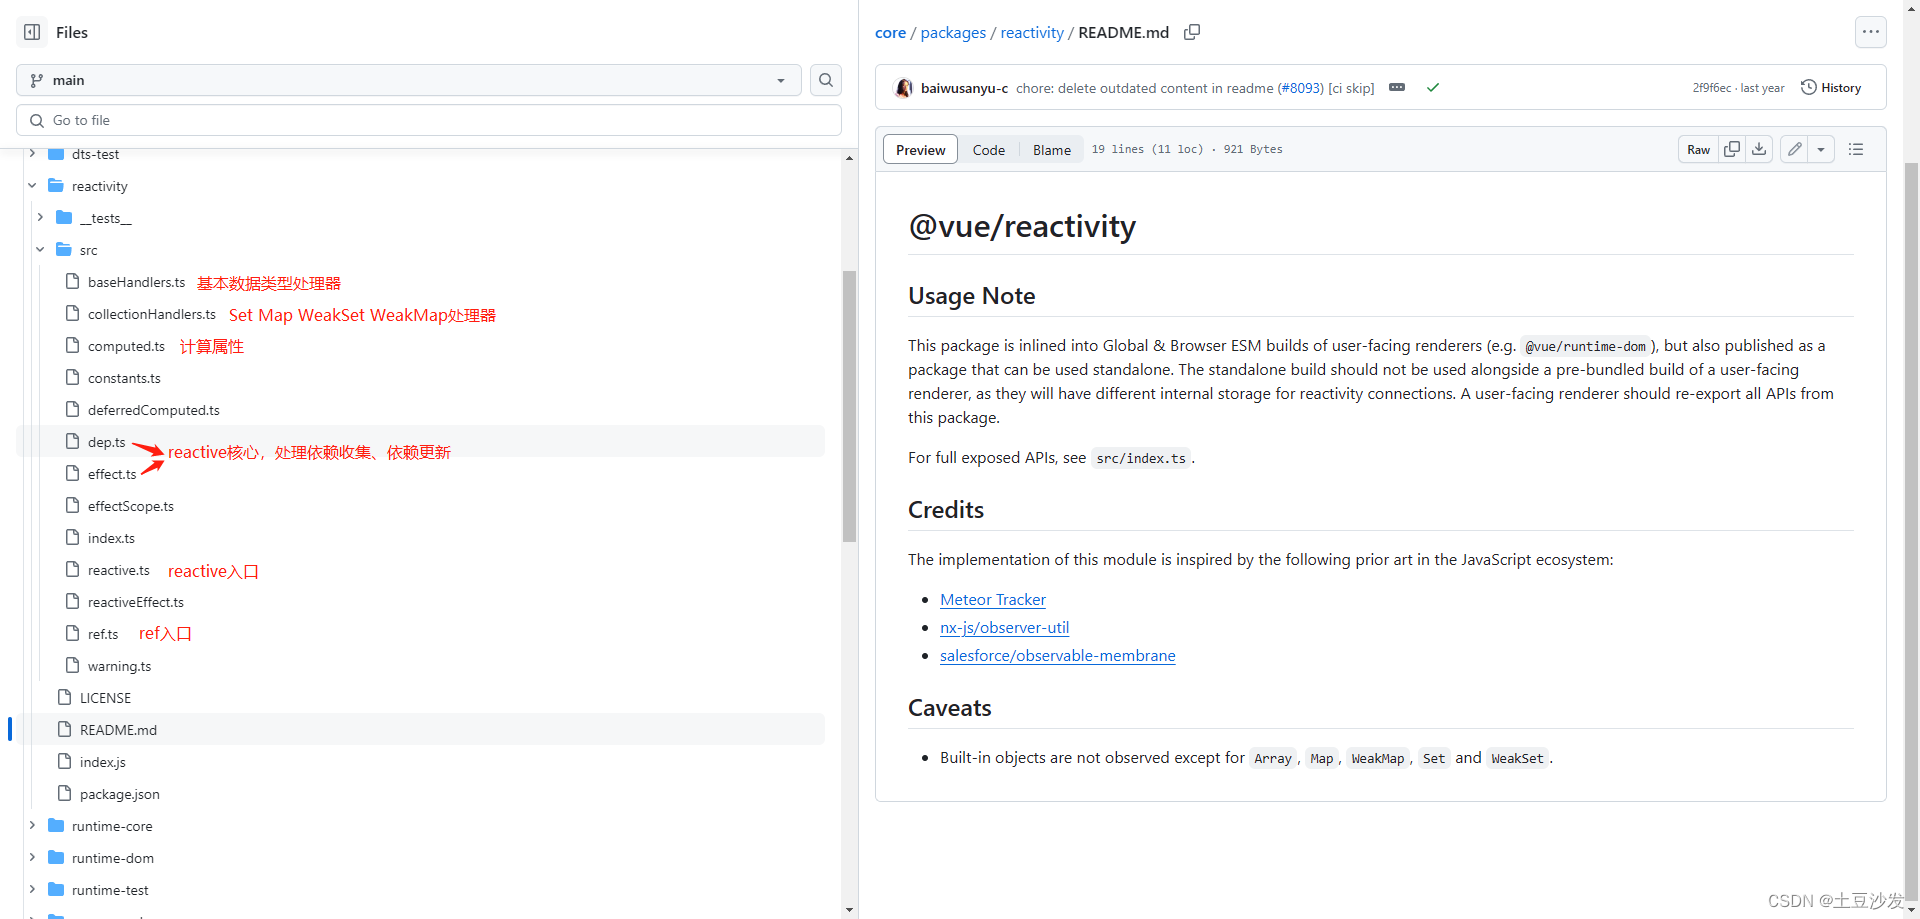
Task: Click the search icon beside branch selector
Action: pyautogui.click(x=826, y=80)
